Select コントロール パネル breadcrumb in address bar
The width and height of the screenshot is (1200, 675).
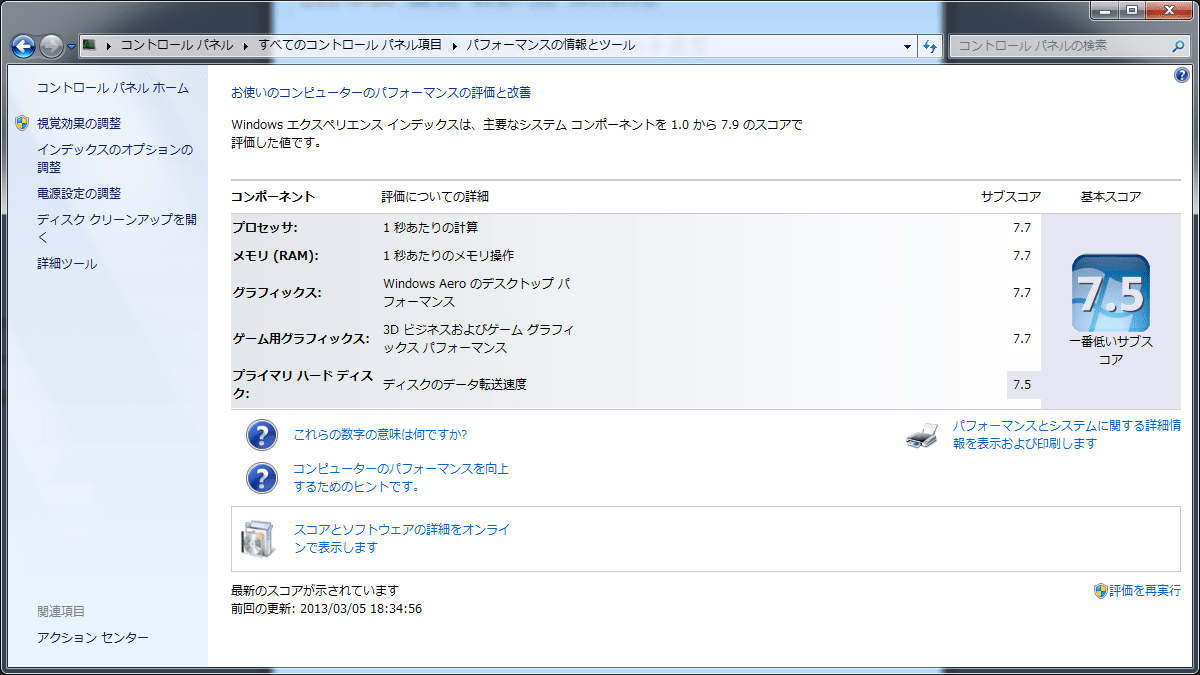[176, 45]
